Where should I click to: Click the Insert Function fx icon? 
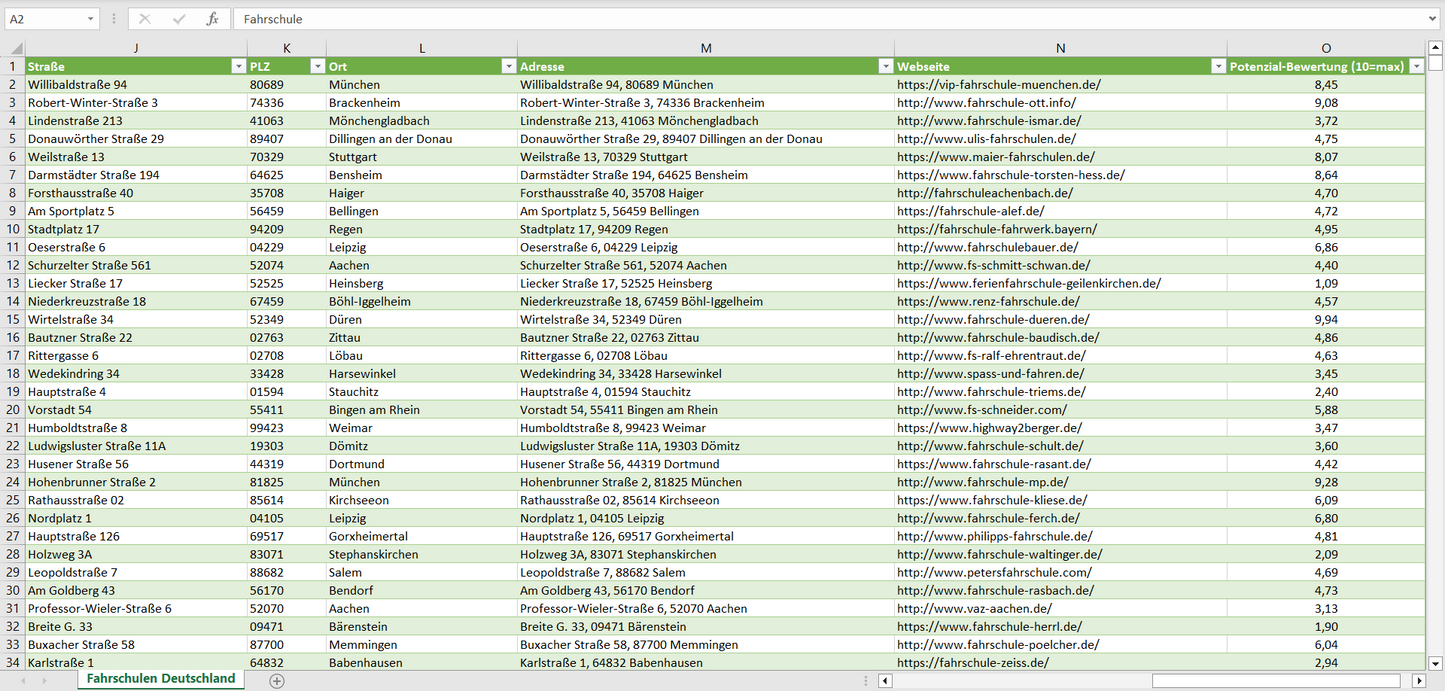(x=212, y=19)
